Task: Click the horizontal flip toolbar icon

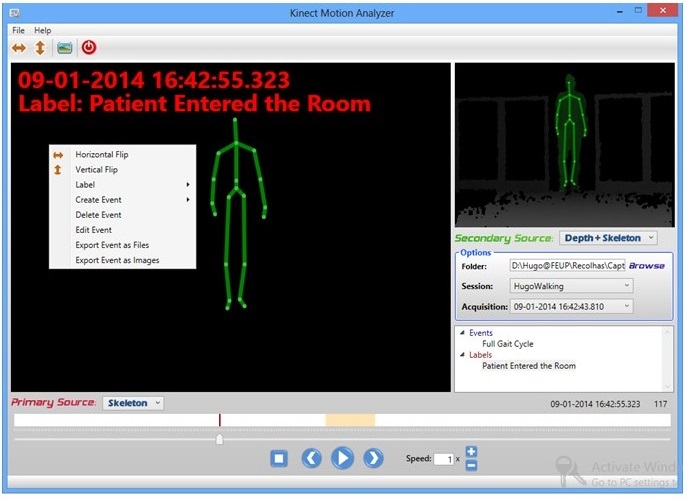Action: 19,48
